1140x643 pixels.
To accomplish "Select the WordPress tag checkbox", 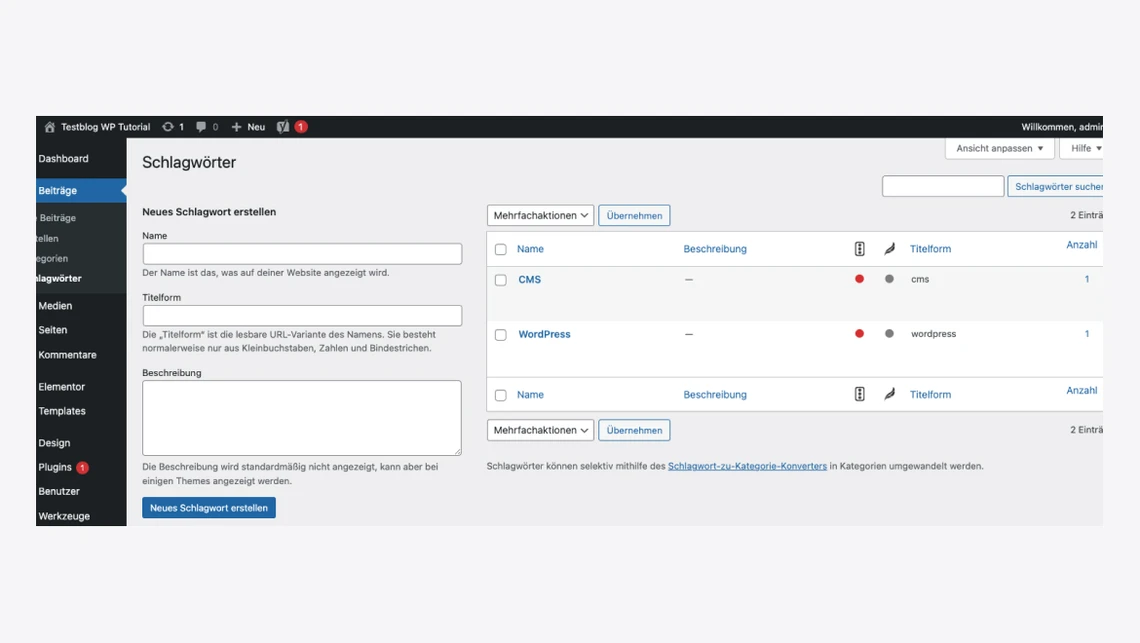I will 501,335.
